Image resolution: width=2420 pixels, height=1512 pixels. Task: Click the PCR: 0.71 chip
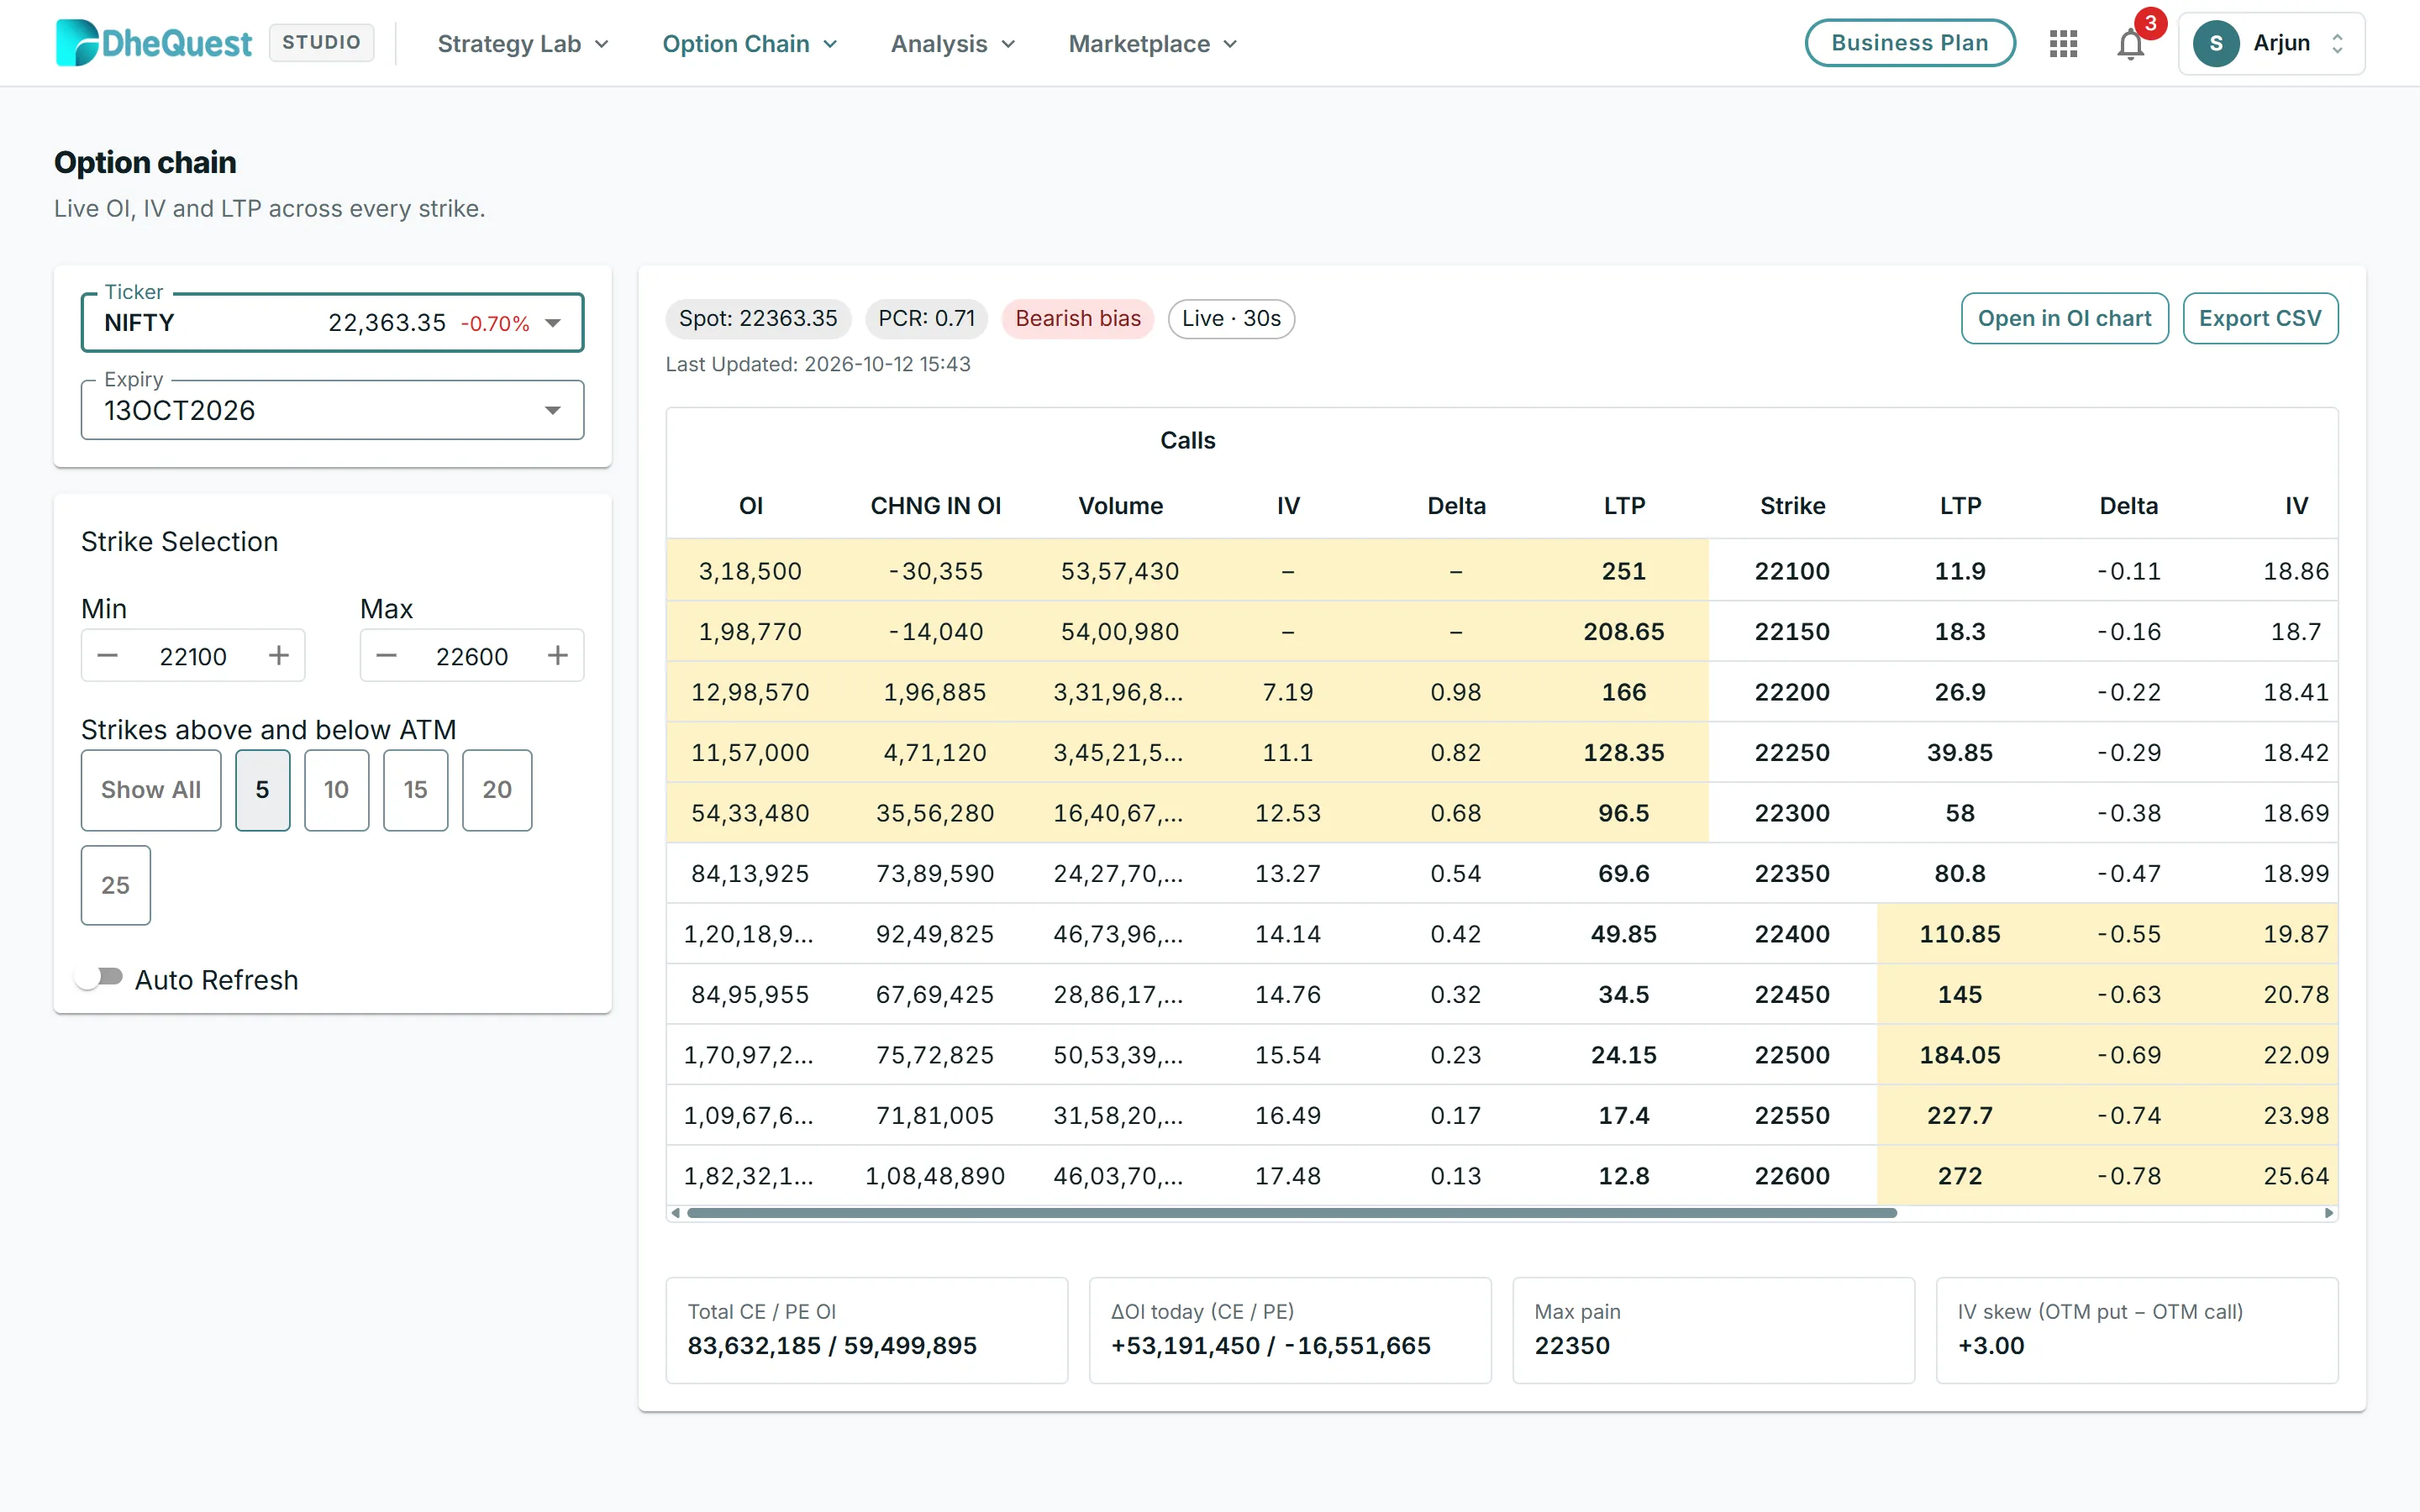point(926,318)
